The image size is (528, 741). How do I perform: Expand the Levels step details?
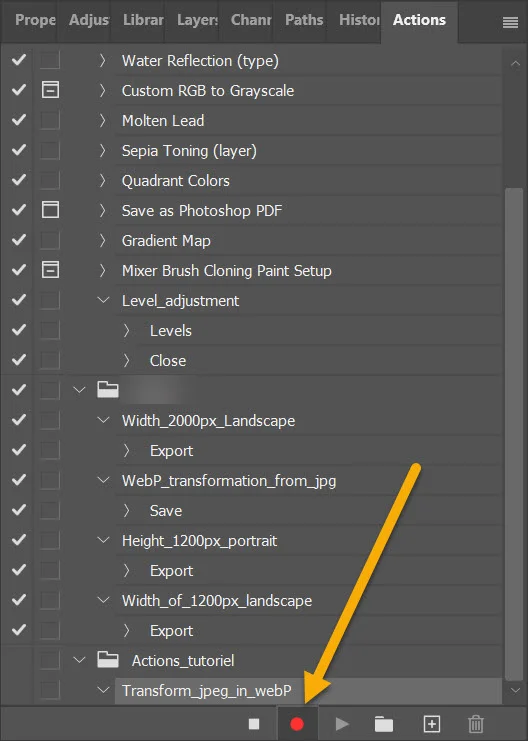pyautogui.click(x=126, y=330)
